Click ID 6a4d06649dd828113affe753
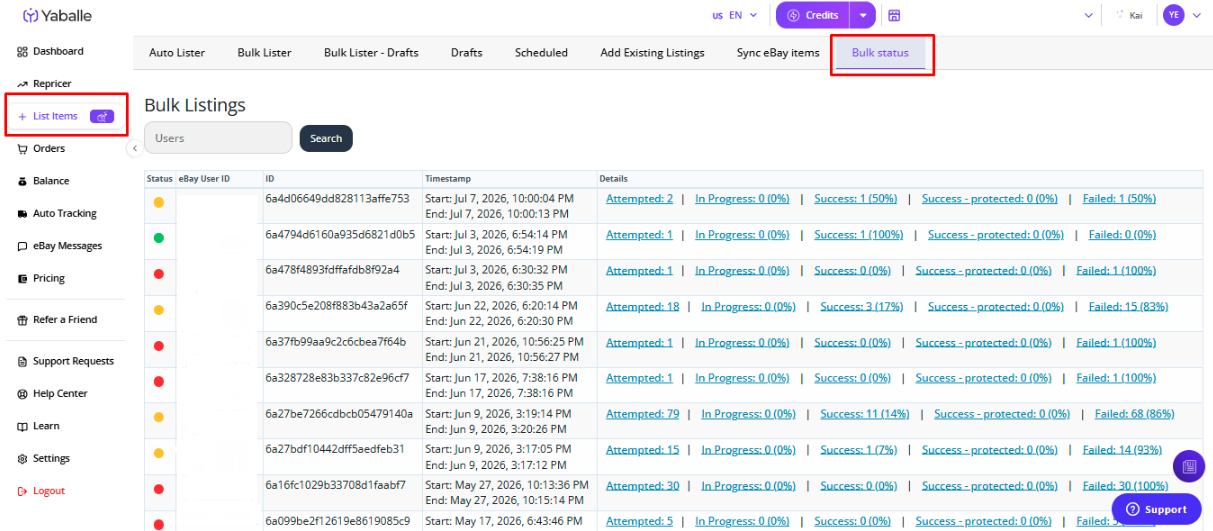This screenshot has height=531, width=1213. coord(337,199)
